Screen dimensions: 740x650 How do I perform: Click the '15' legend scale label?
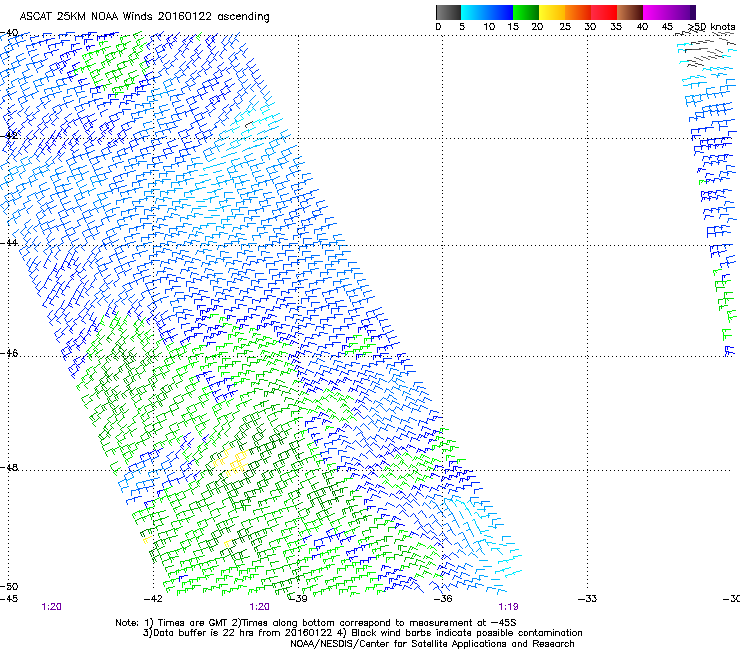pyautogui.click(x=513, y=27)
